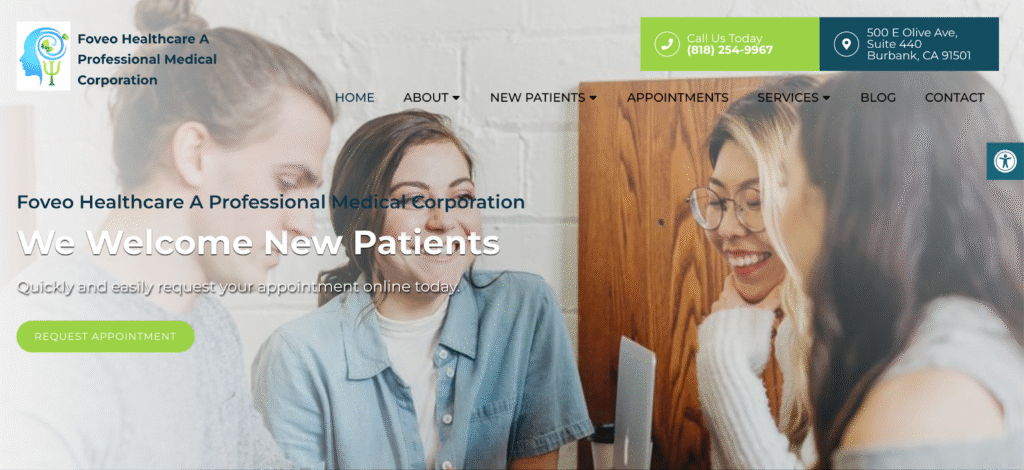Viewport: 1024px width, 470px height.
Task: Call the (818) 254-9967 phone number
Action: (x=729, y=50)
